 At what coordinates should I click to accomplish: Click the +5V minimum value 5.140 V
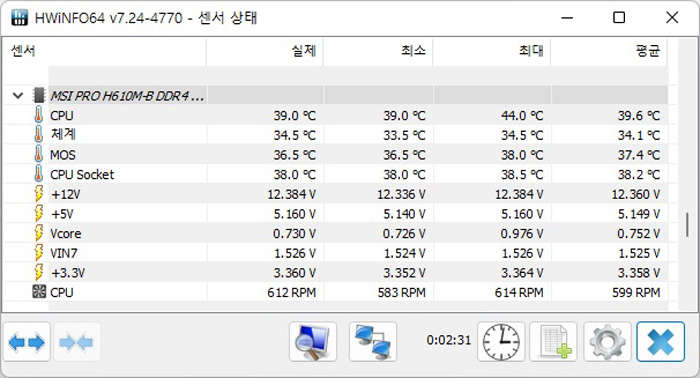point(404,214)
